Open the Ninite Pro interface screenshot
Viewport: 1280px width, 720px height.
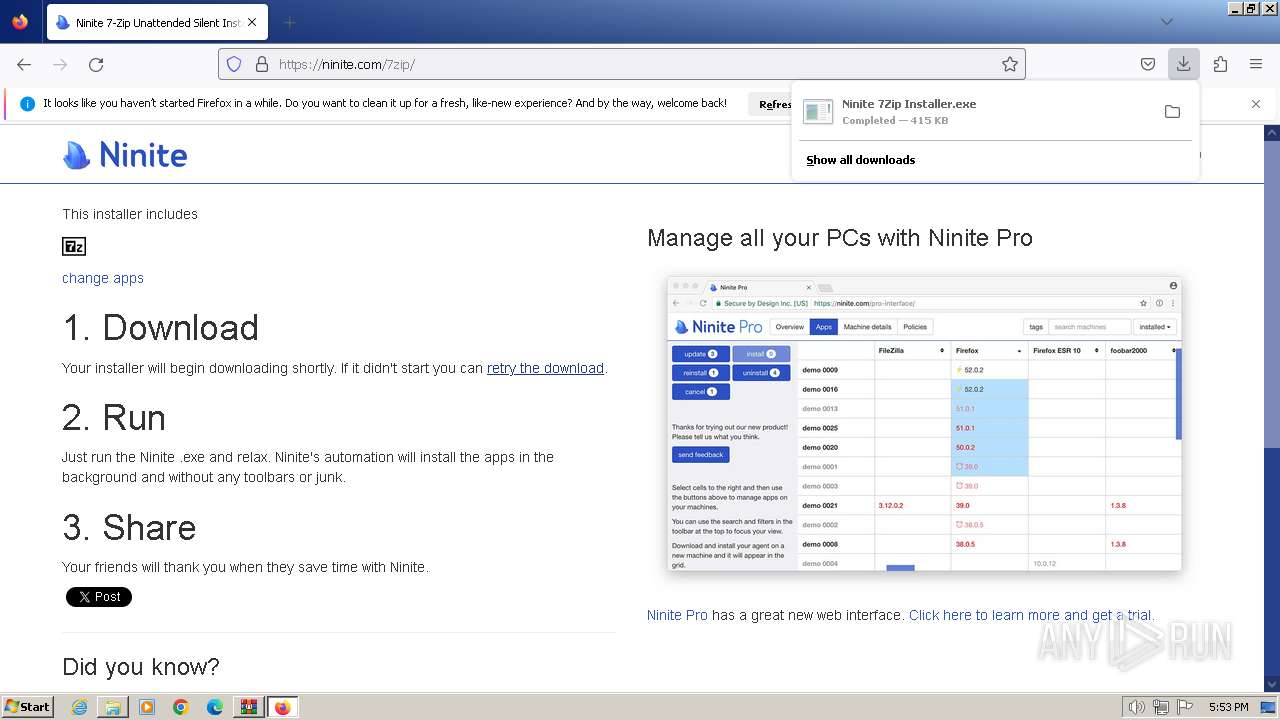(x=925, y=424)
